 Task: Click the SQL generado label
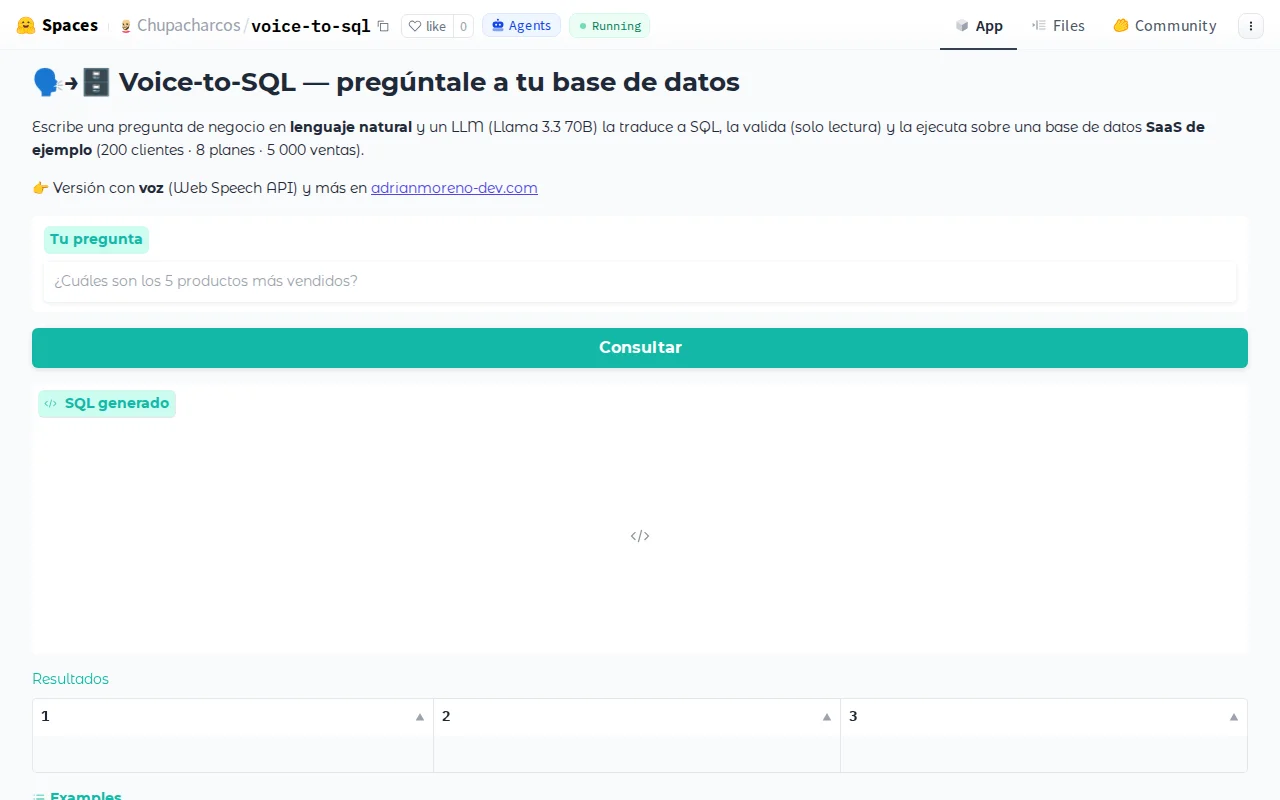coord(107,403)
